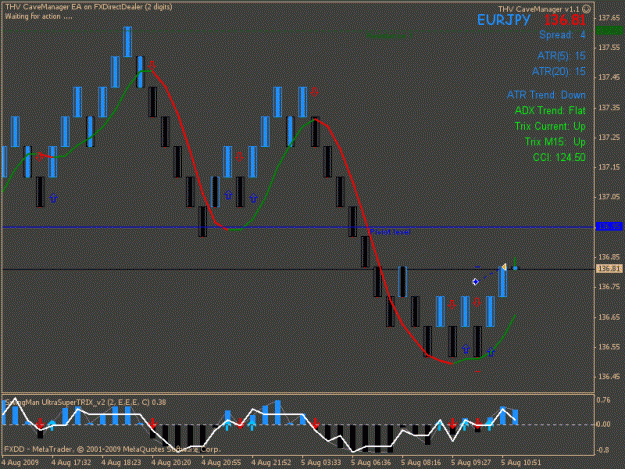The width and height of the screenshot is (625, 469).
Task: Click the 0.76 value on the TRIX scale
Action: point(604,400)
